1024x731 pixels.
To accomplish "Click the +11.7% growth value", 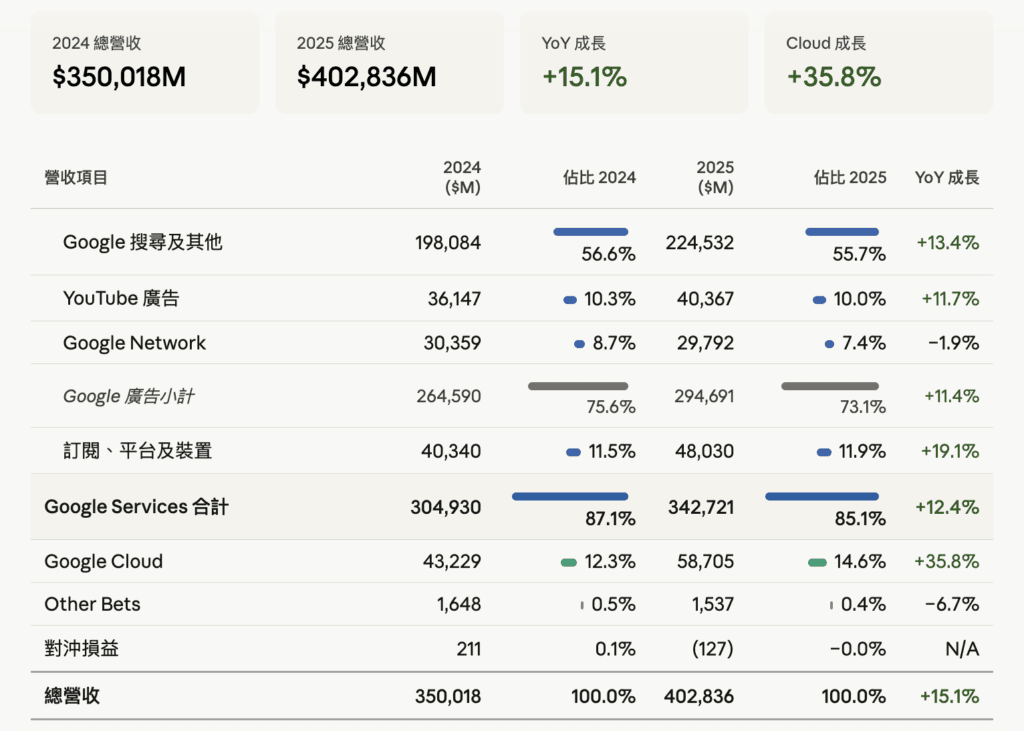I will coord(950,299).
